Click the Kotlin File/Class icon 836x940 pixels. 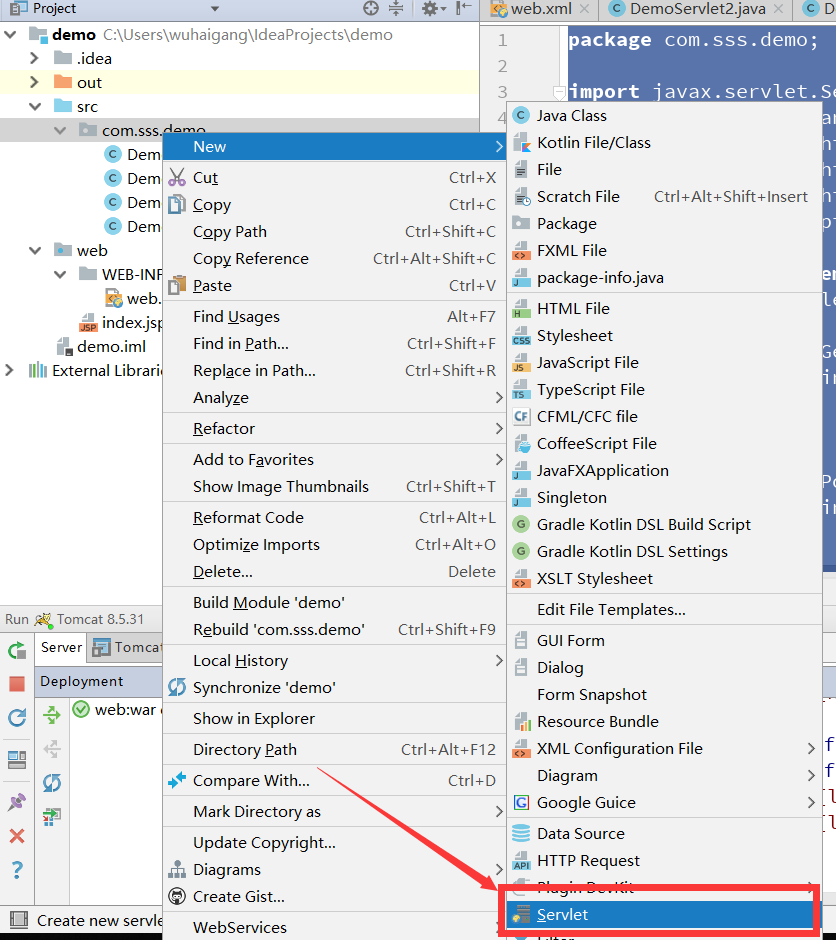pyautogui.click(x=521, y=143)
